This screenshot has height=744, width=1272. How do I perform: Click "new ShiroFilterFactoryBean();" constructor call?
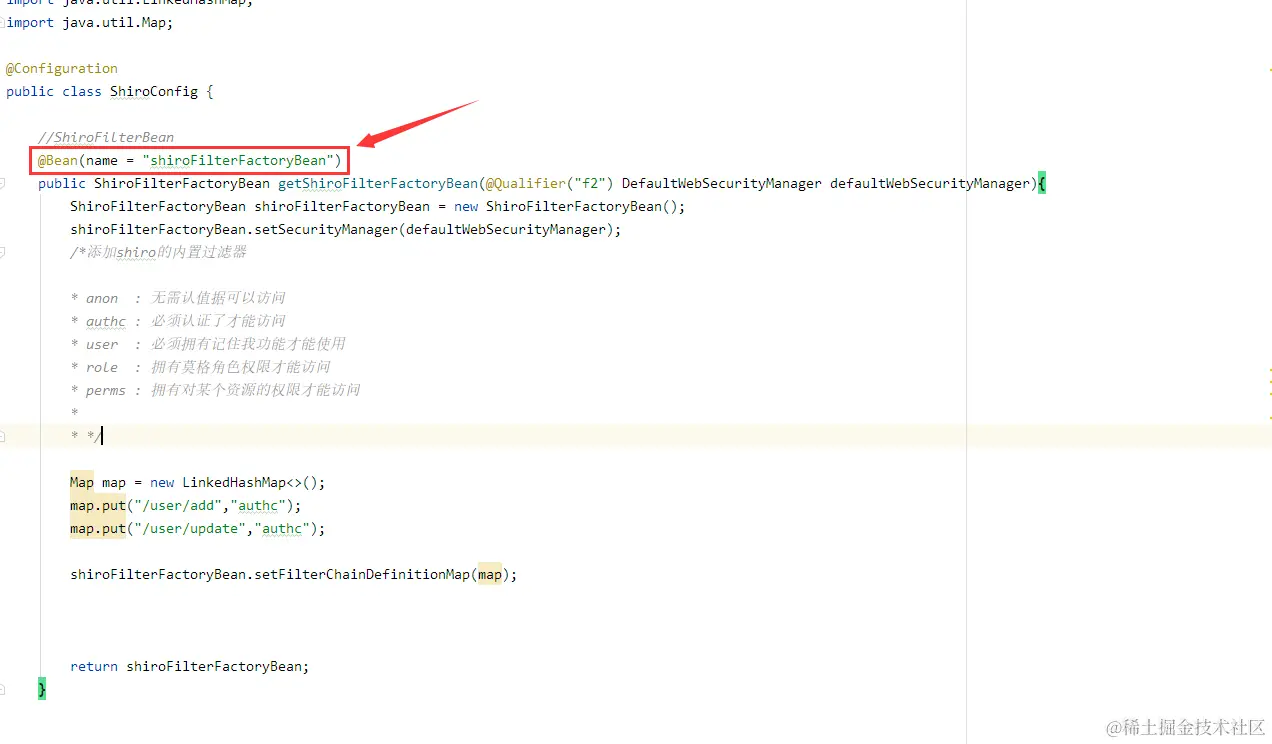click(570, 206)
